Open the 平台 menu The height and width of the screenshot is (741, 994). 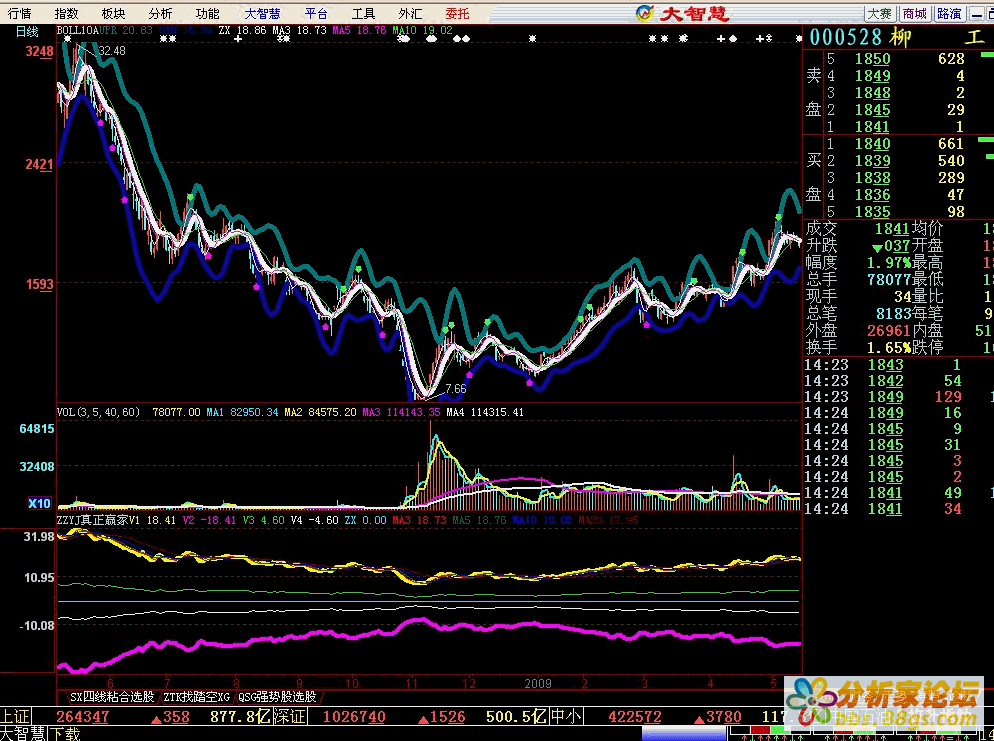point(316,13)
